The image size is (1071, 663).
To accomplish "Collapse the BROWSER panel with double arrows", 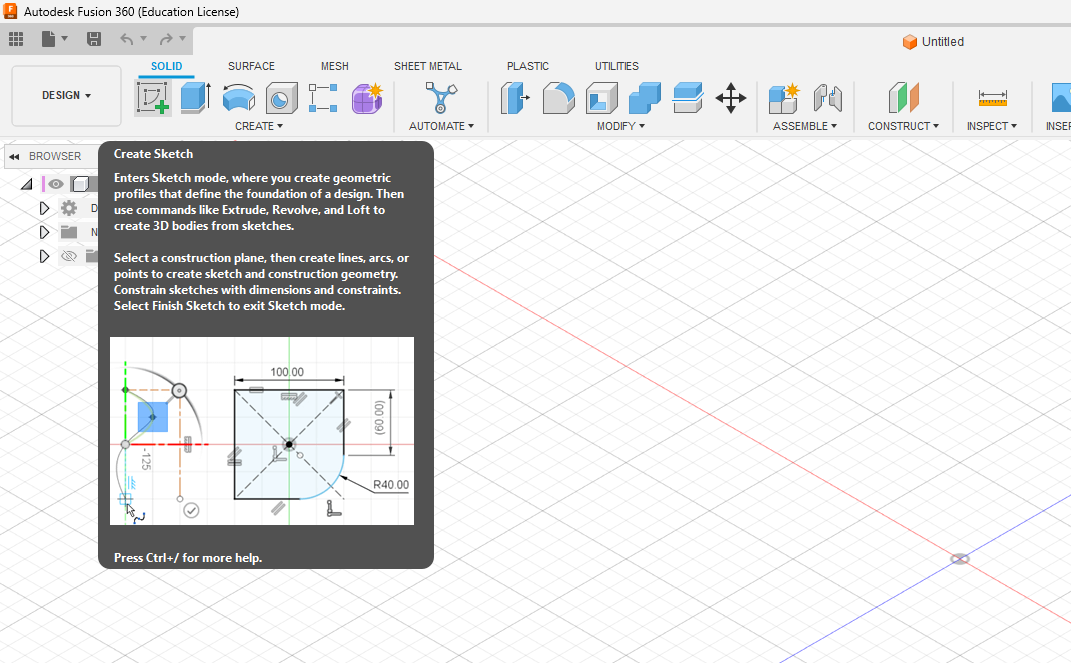I will click(14, 156).
